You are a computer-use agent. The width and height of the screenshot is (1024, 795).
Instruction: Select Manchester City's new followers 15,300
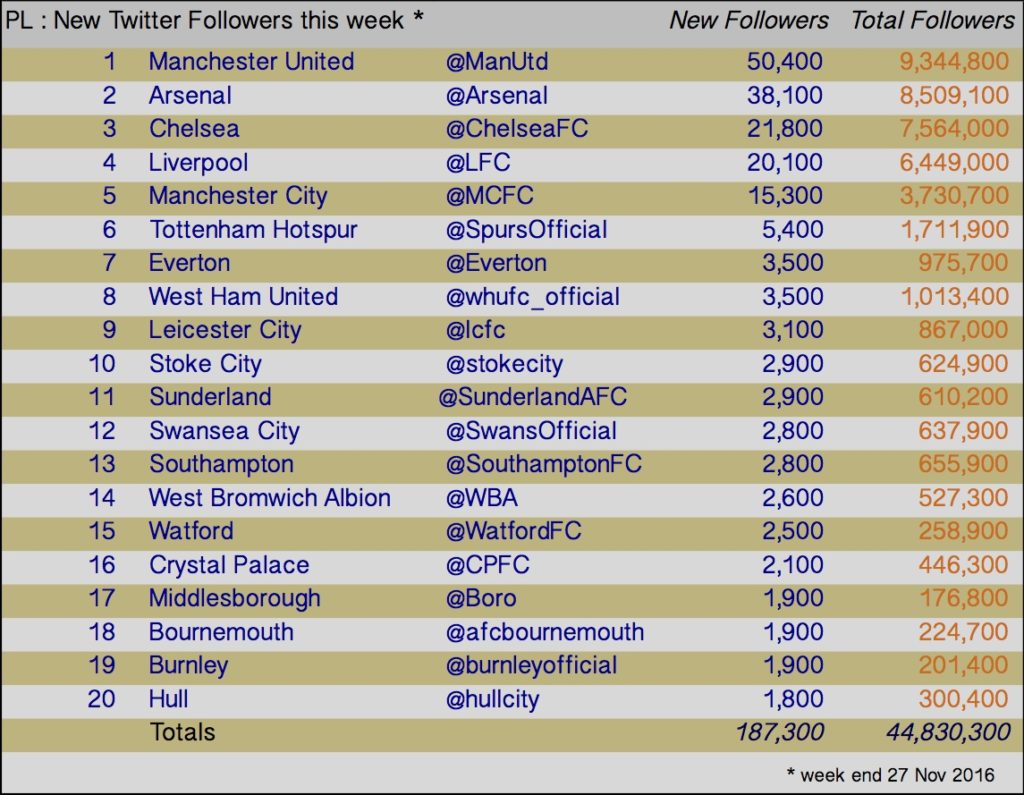point(785,195)
